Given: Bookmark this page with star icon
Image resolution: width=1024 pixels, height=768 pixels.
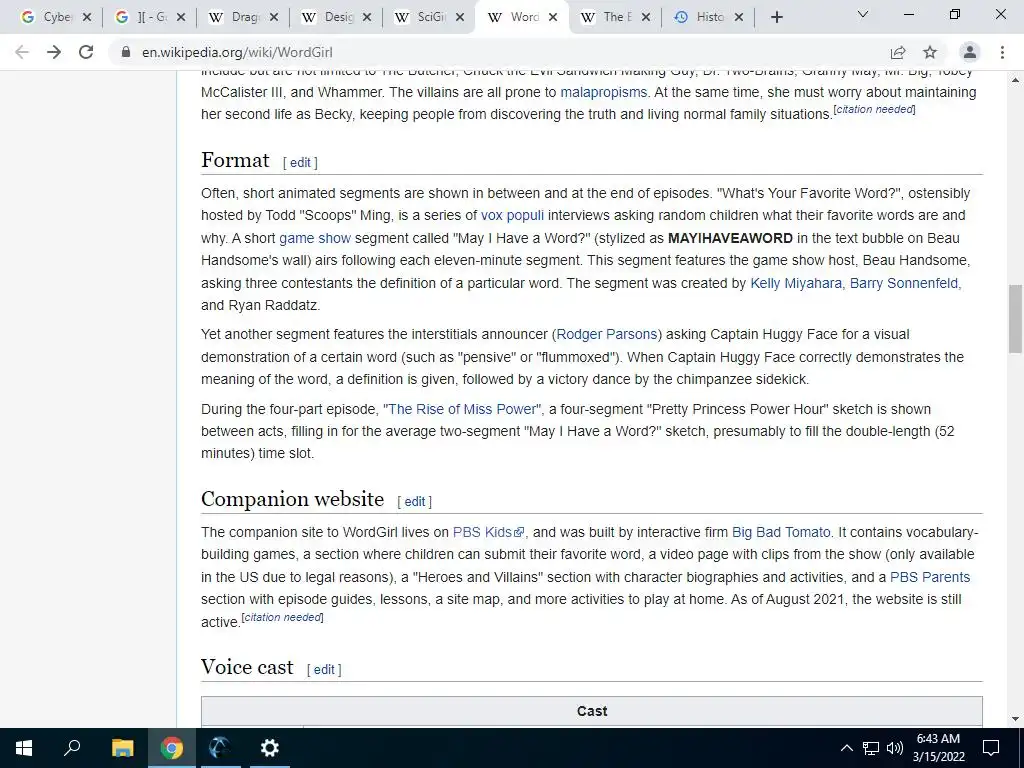Looking at the screenshot, I should 930,52.
